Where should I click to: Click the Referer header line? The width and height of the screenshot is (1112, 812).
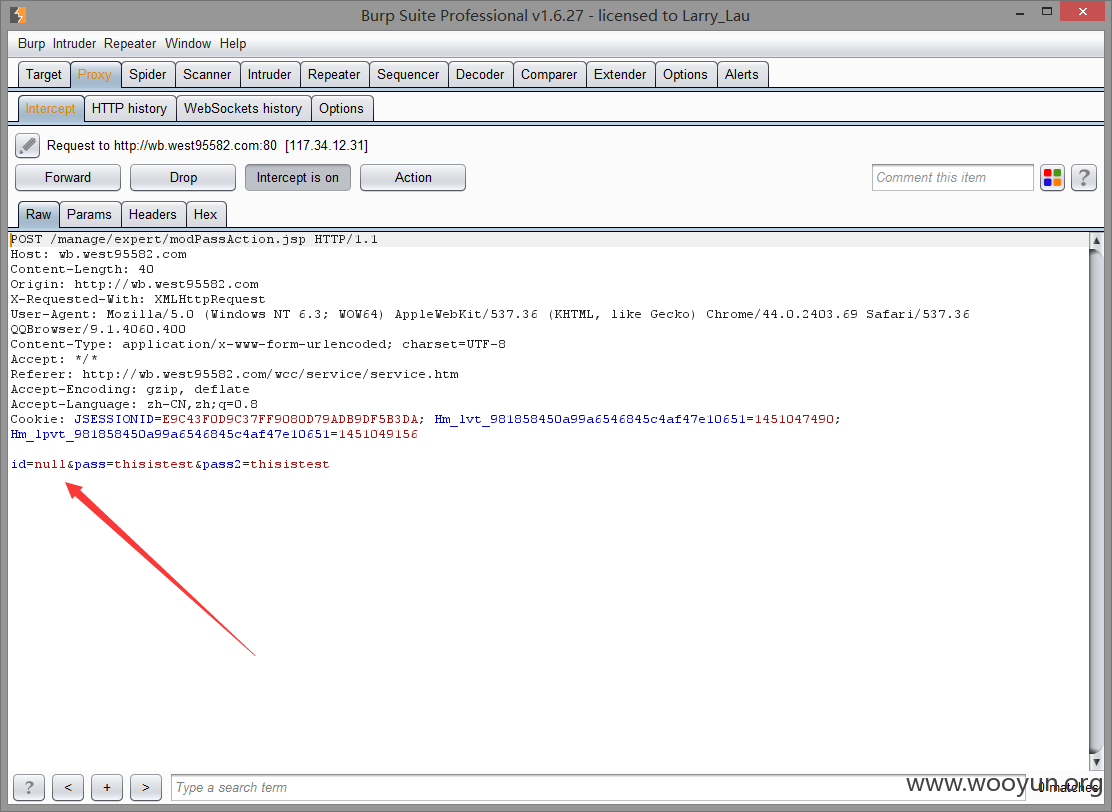point(234,374)
